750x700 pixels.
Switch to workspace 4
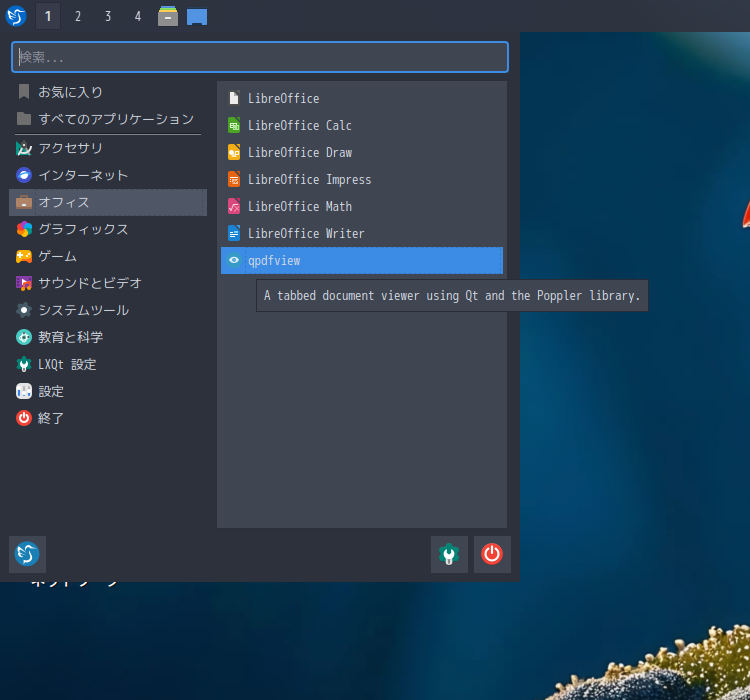point(138,16)
